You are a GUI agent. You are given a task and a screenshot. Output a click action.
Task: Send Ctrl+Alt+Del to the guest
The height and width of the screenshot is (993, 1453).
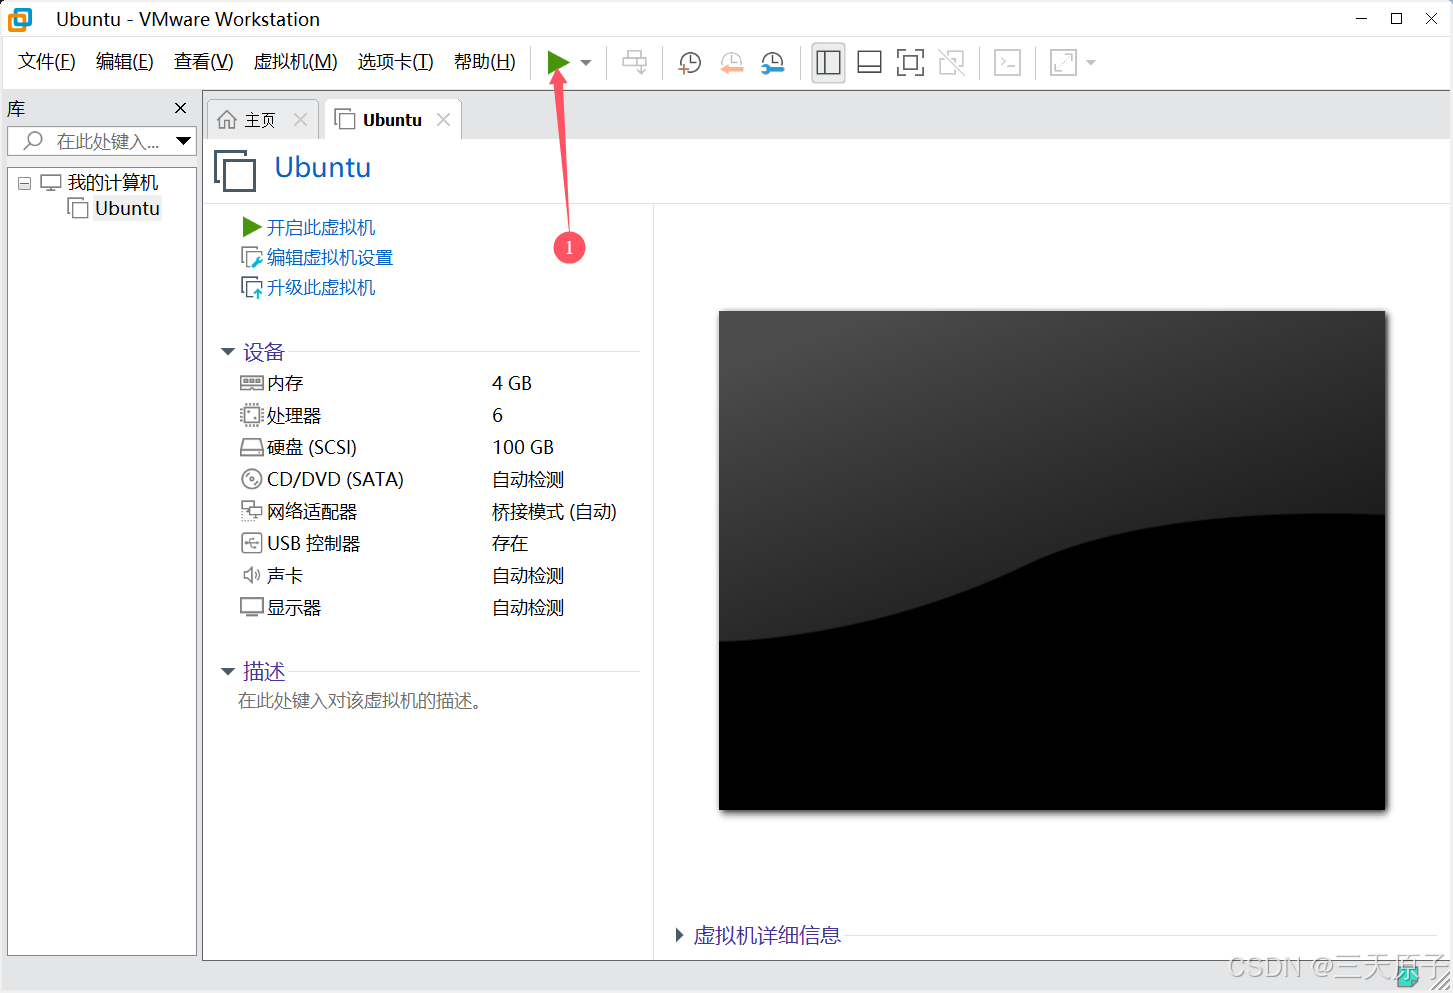click(x=634, y=62)
